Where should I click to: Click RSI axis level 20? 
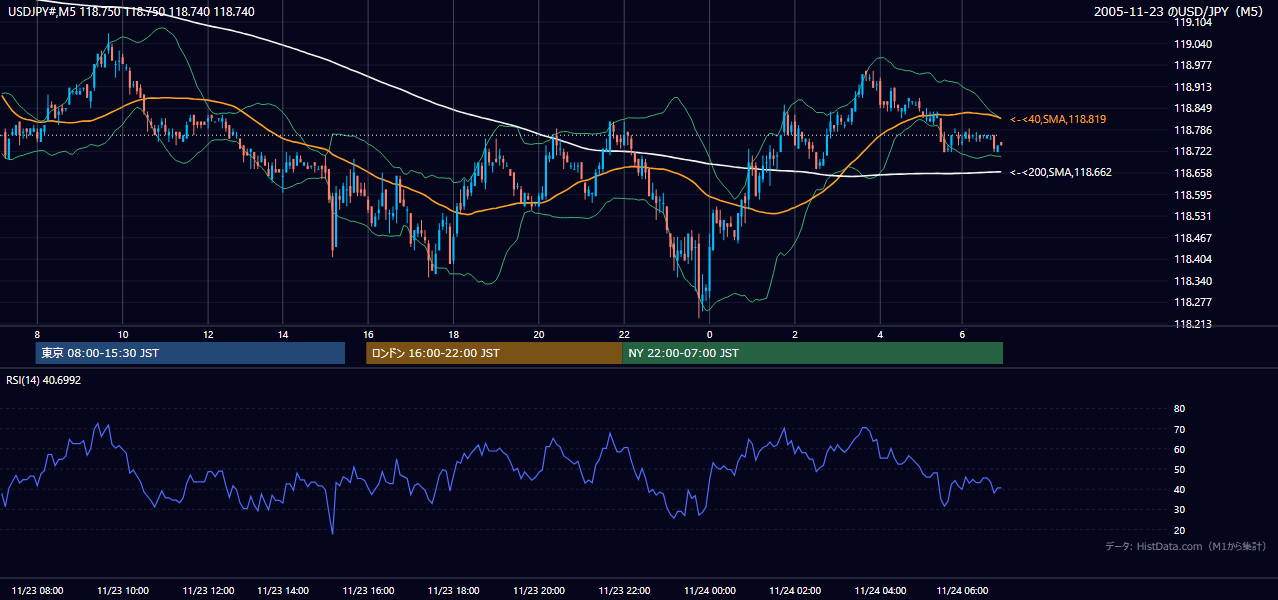click(1179, 530)
